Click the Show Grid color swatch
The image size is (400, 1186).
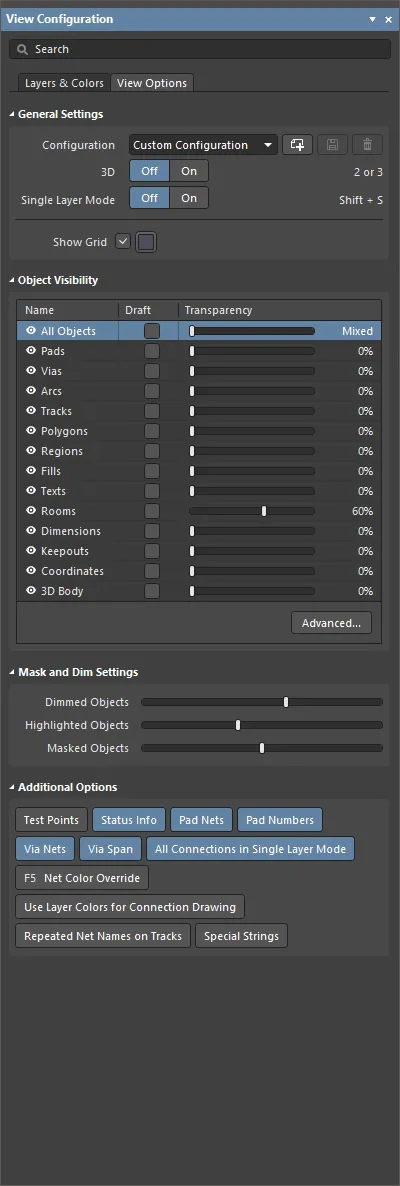(x=146, y=242)
